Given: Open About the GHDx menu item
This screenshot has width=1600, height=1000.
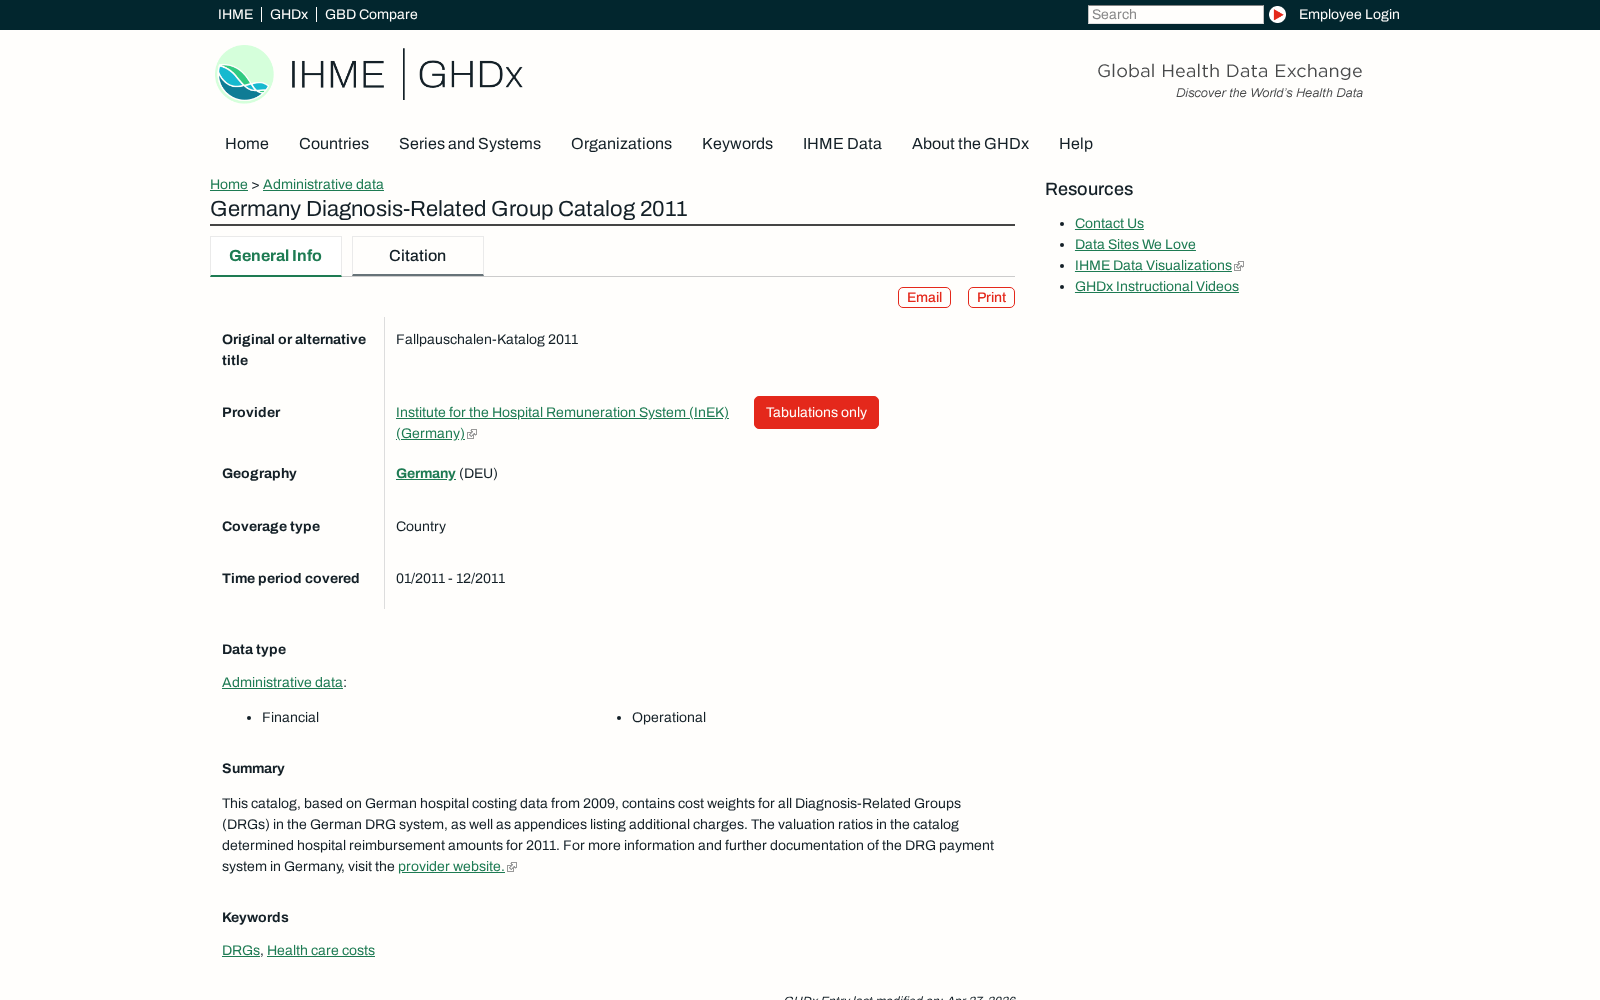Looking at the screenshot, I should pyautogui.click(x=970, y=144).
